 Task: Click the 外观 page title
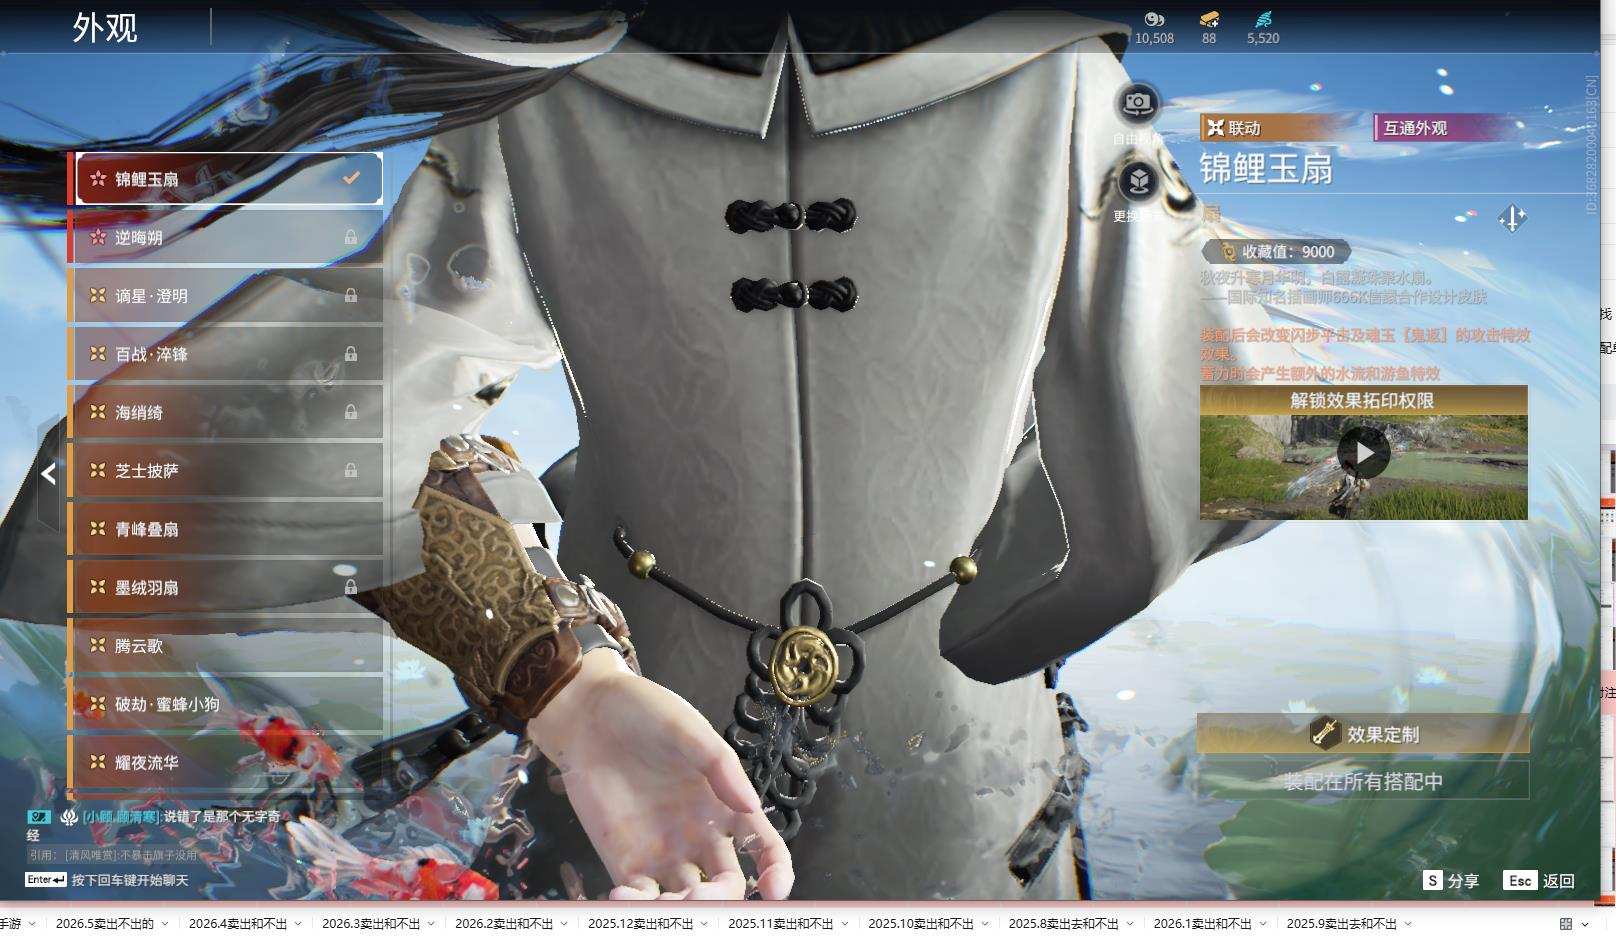[105, 27]
